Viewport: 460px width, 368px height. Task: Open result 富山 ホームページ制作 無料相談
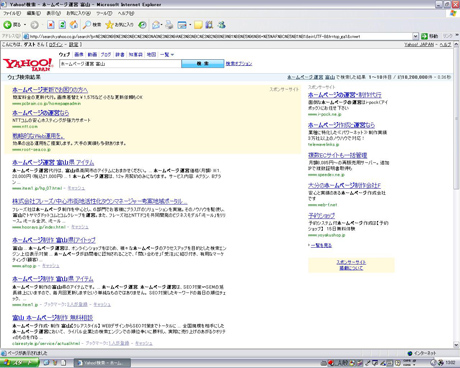pos(53,318)
